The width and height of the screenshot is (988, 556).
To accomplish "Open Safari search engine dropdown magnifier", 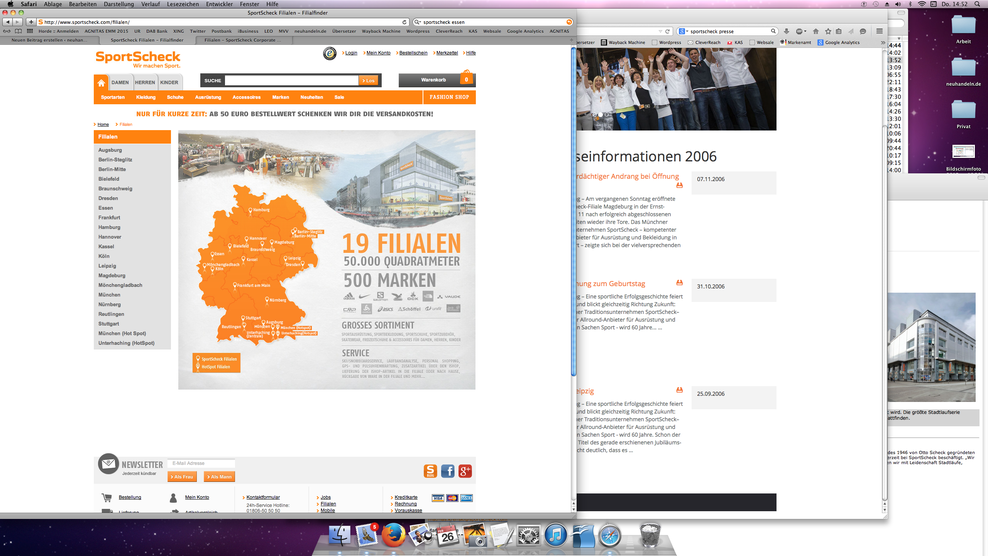I will [x=418, y=22].
